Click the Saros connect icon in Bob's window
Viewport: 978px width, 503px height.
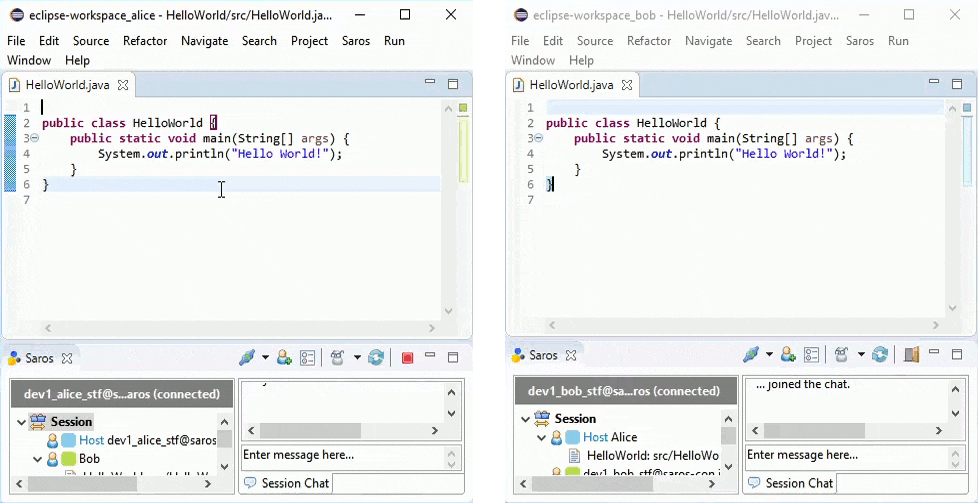(x=752, y=355)
